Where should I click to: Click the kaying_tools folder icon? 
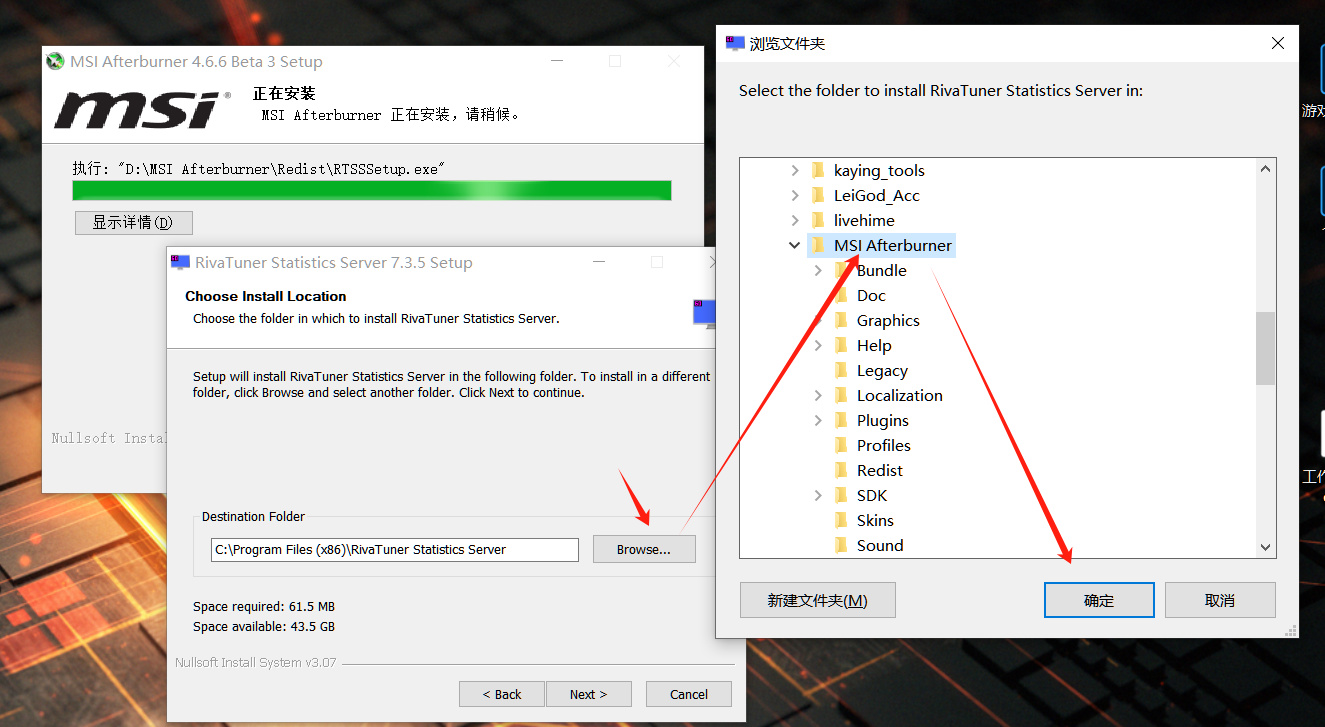[x=818, y=170]
